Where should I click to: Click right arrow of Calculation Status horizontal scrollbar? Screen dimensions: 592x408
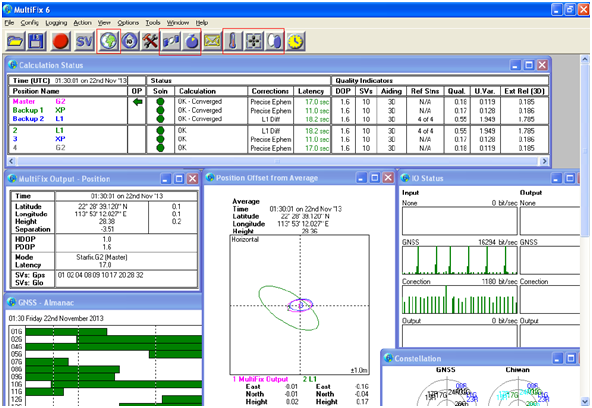(x=544, y=161)
